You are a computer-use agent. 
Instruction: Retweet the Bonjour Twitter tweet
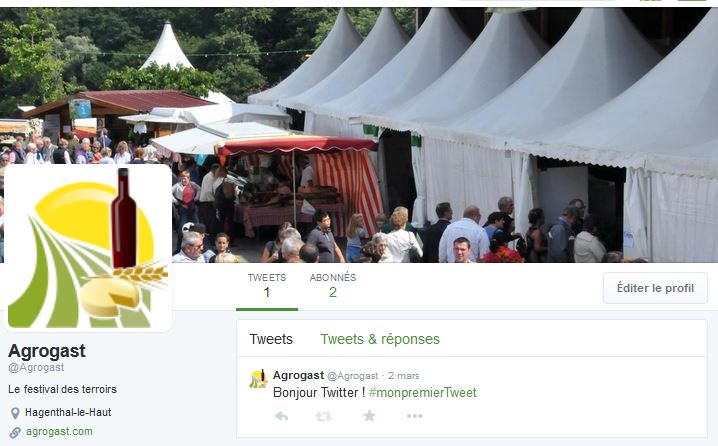tap(324, 416)
